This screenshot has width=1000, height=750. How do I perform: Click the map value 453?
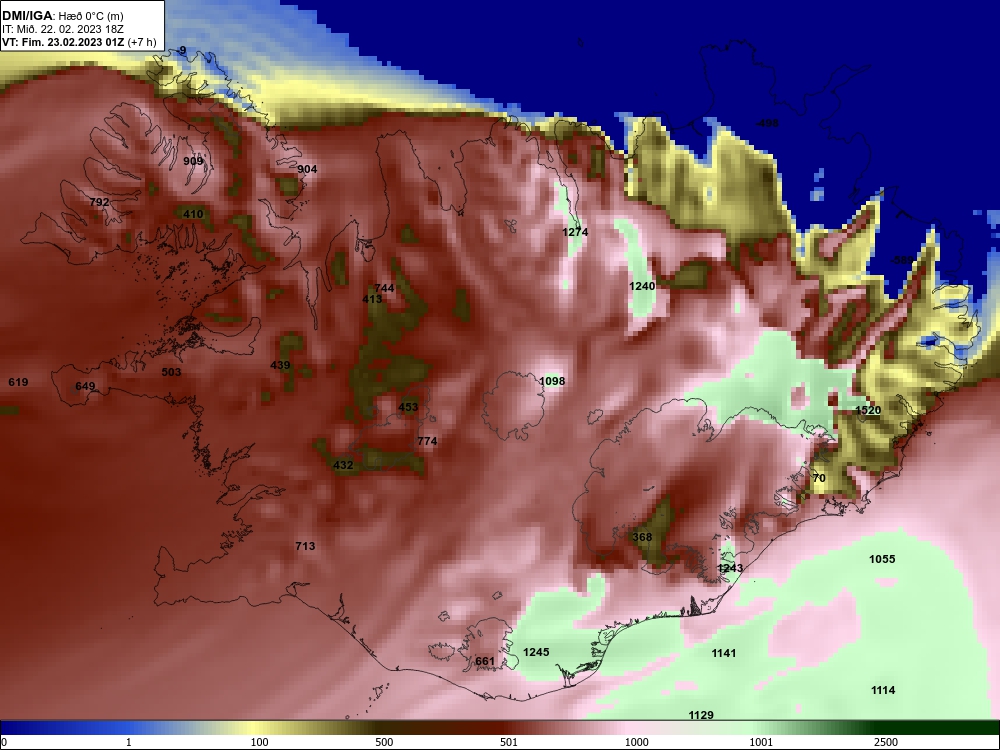[408, 407]
